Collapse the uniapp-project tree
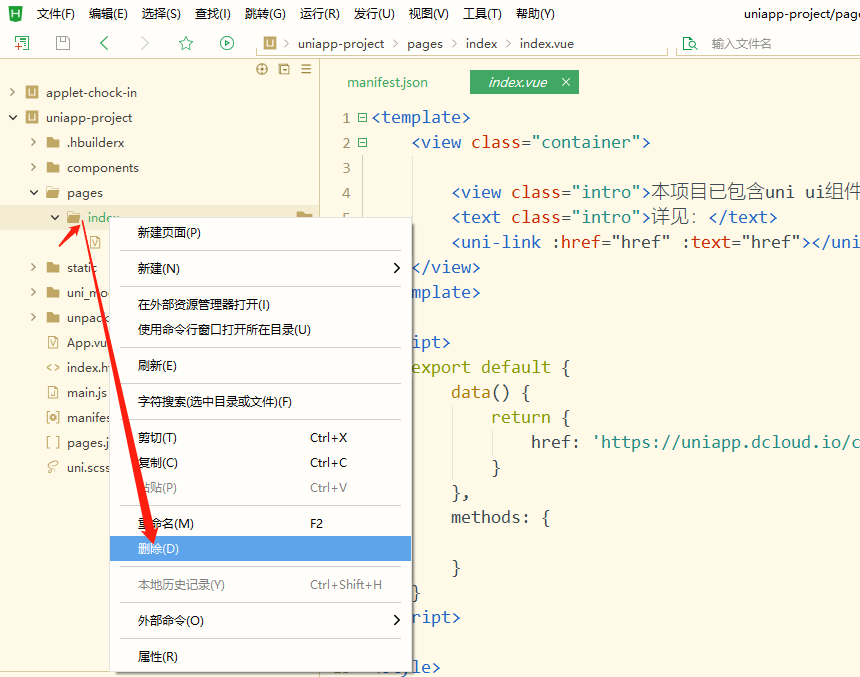 pyautogui.click(x=13, y=117)
